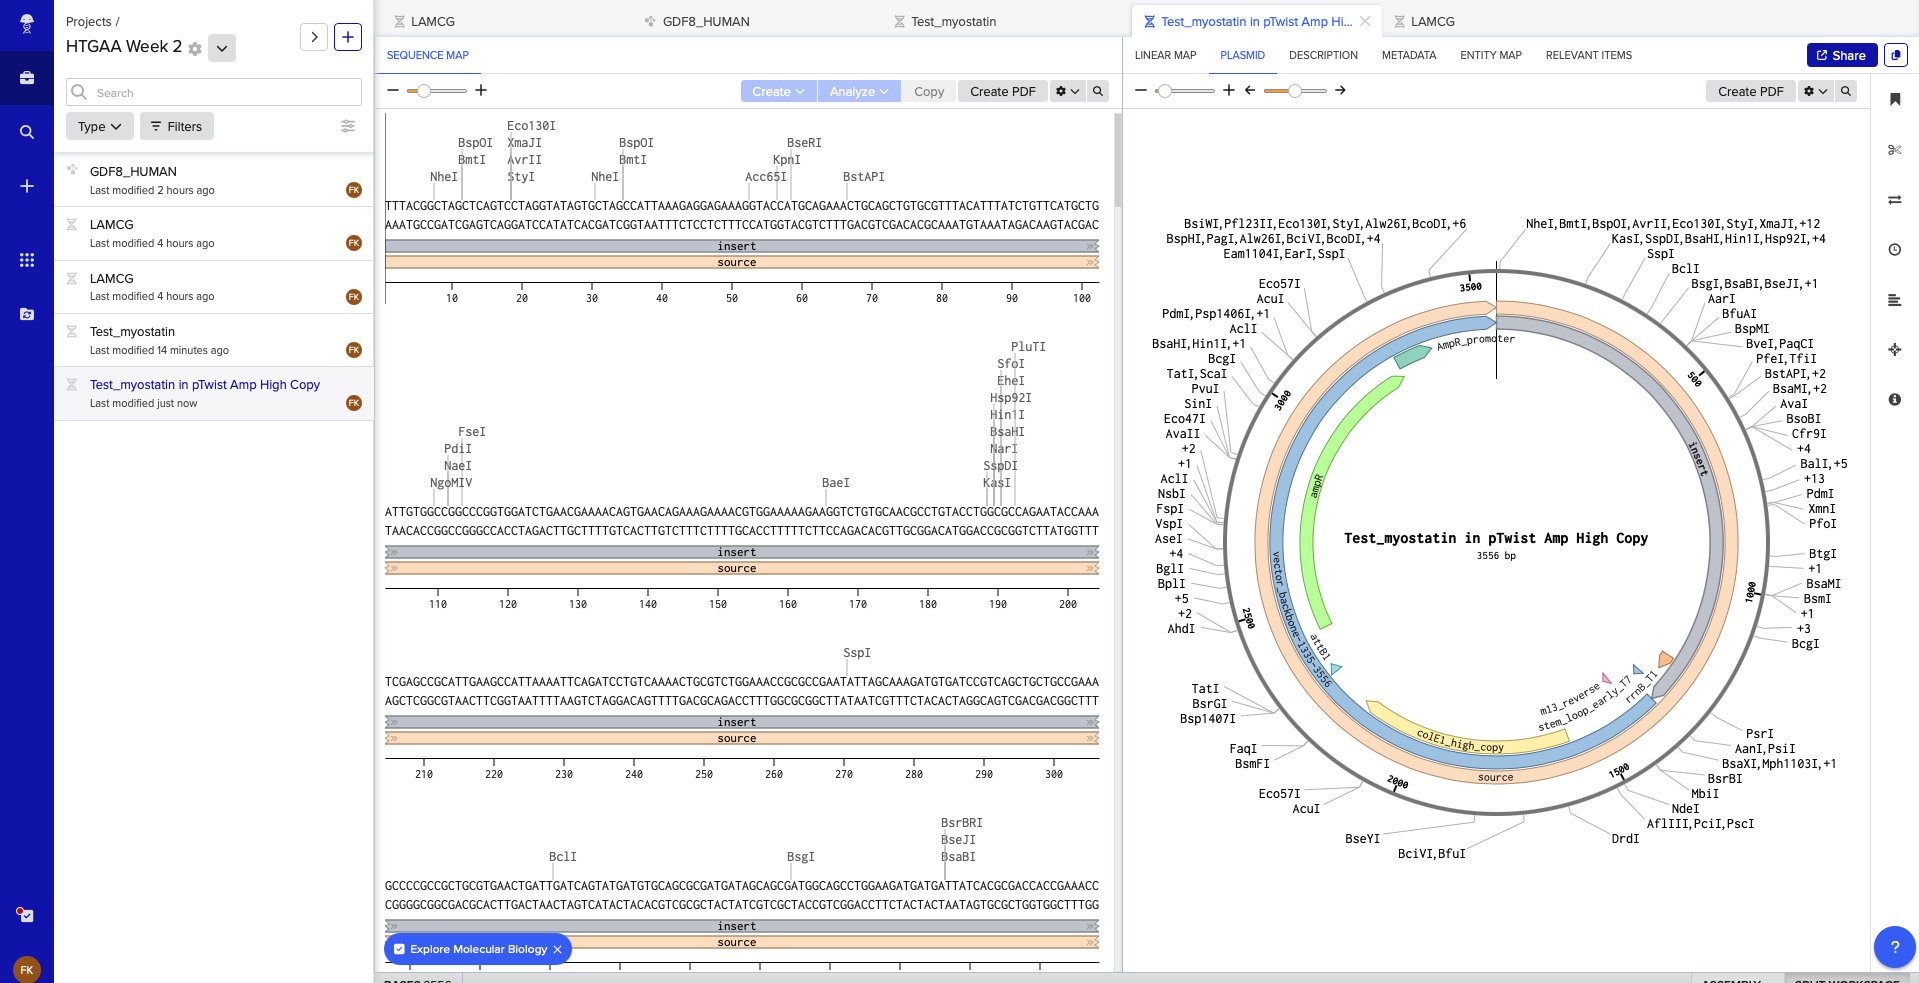Viewport: 1919px width, 983px height.
Task: Create PDF of the plasmid map
Action: click(1750, 91)
